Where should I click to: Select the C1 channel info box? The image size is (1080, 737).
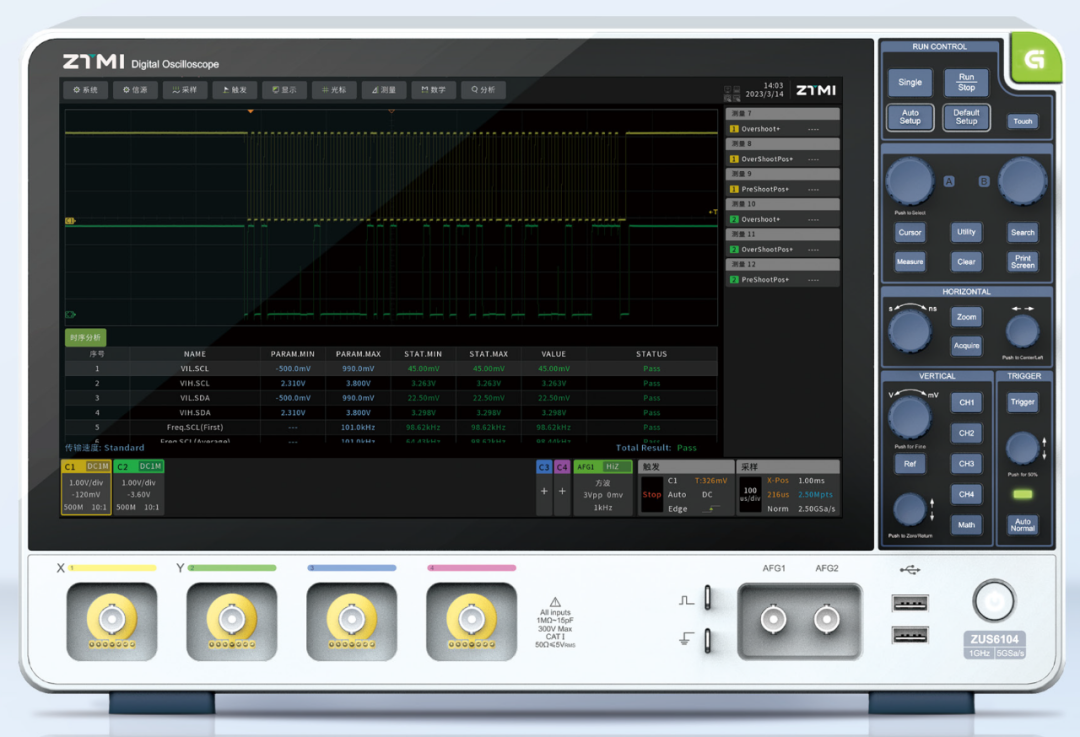(x=86, y=487)
